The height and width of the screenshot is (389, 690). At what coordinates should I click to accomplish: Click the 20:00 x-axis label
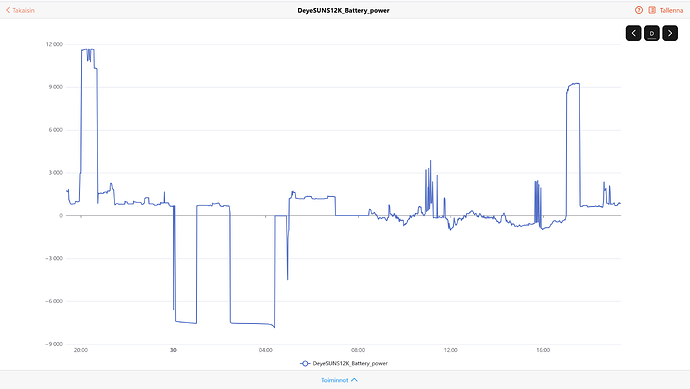click(81, 350)
